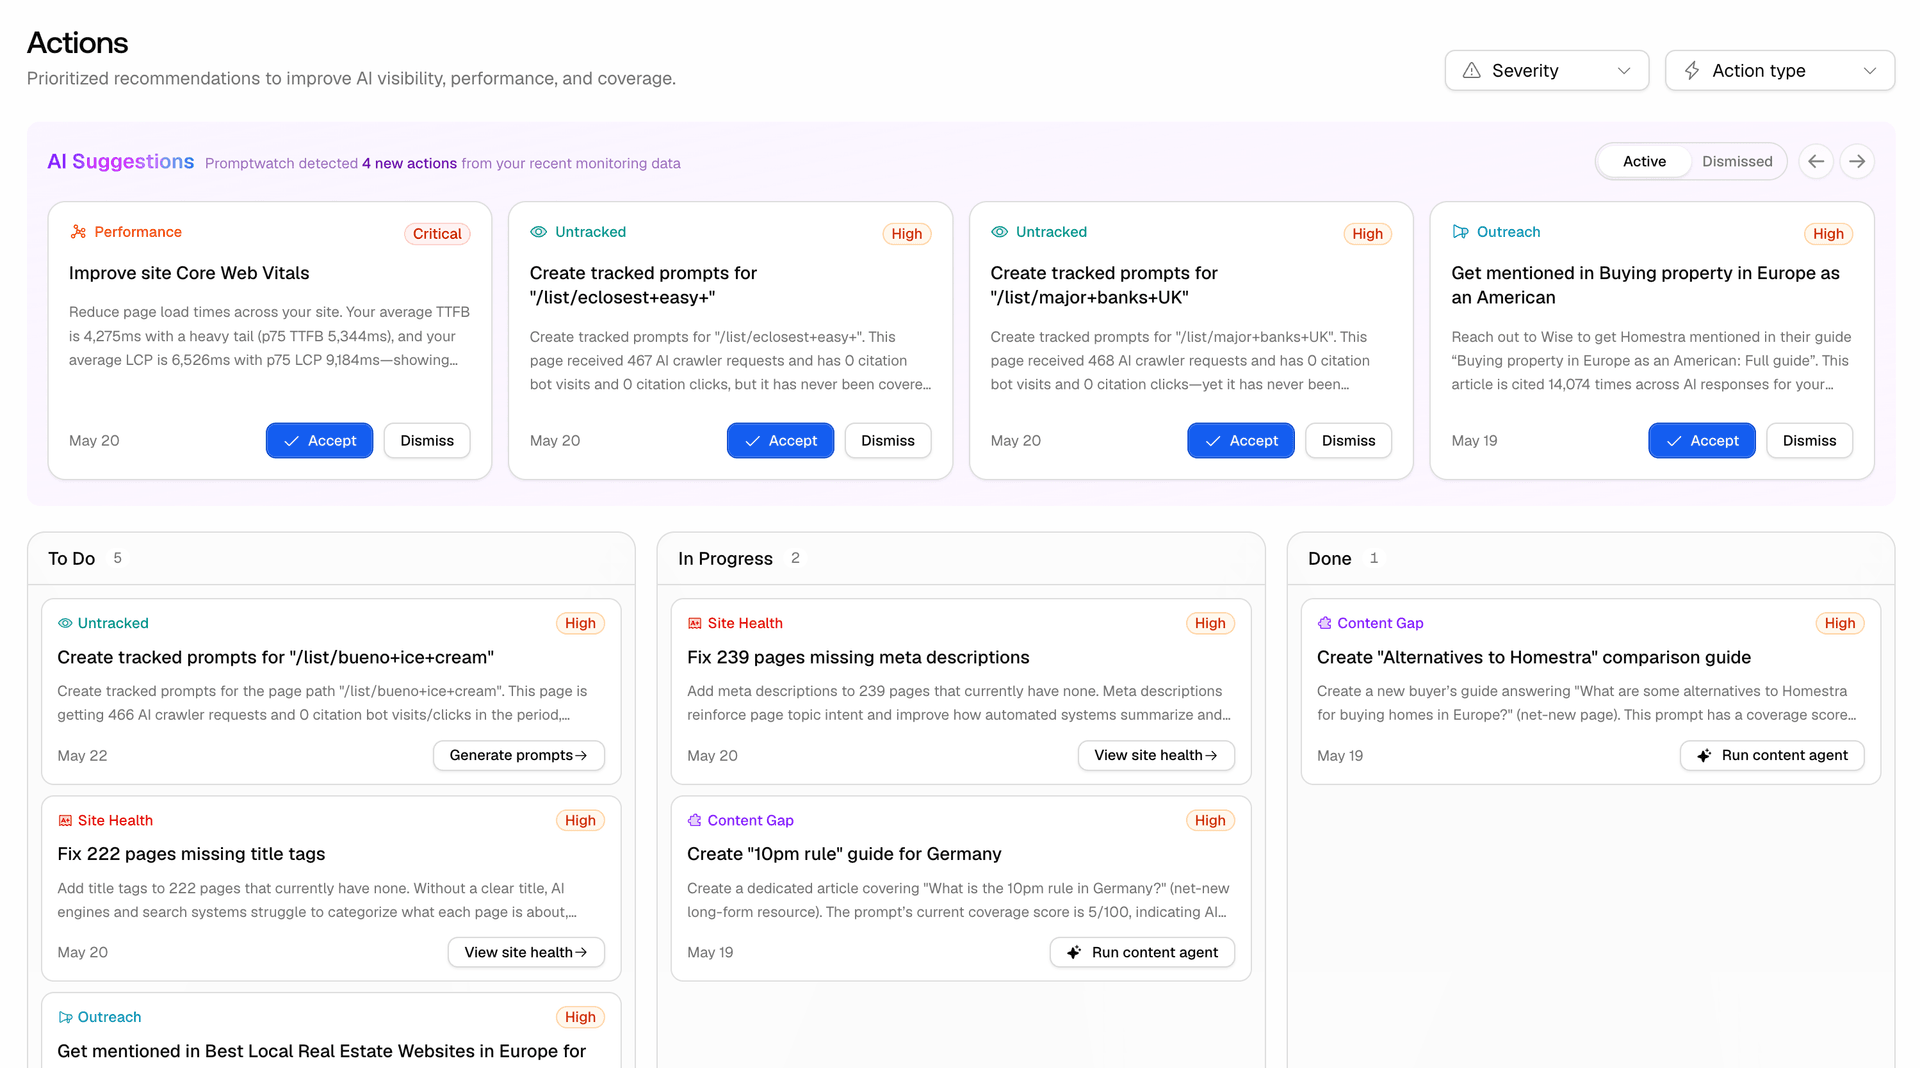The height and width of the screenshot is (1068, 1920).
Task: Go to previous suggestions with left arrow
Action: point(1816,161)
